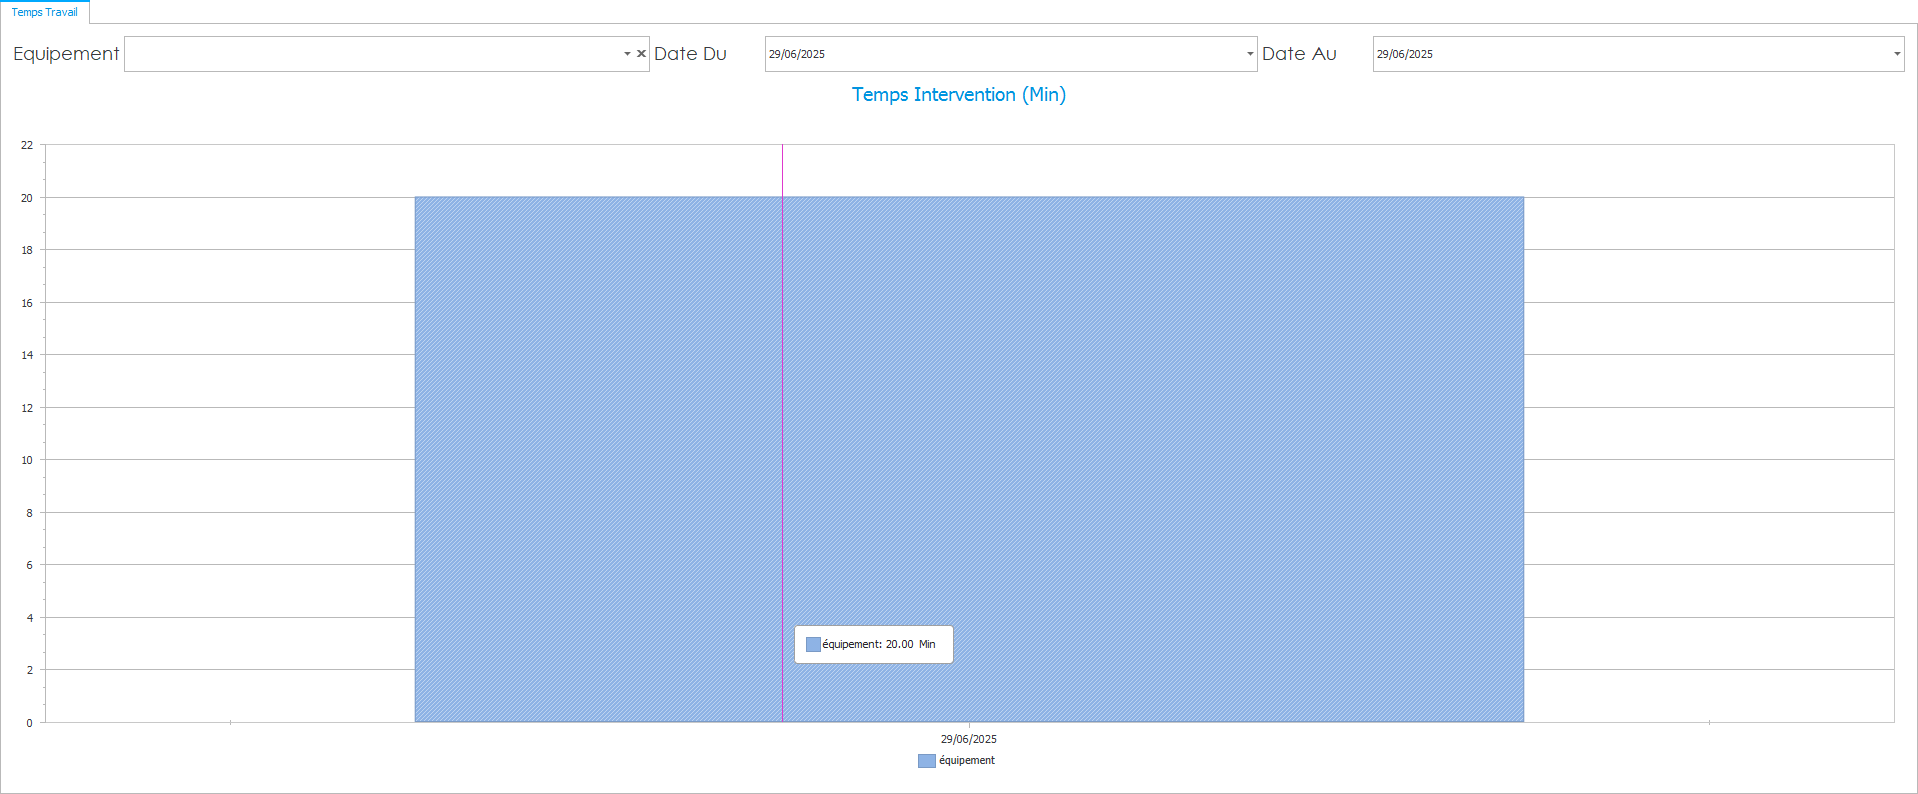Click the blue swatch icon inside the tooltip
1918x794 pixels.
[x=813, y=645]
